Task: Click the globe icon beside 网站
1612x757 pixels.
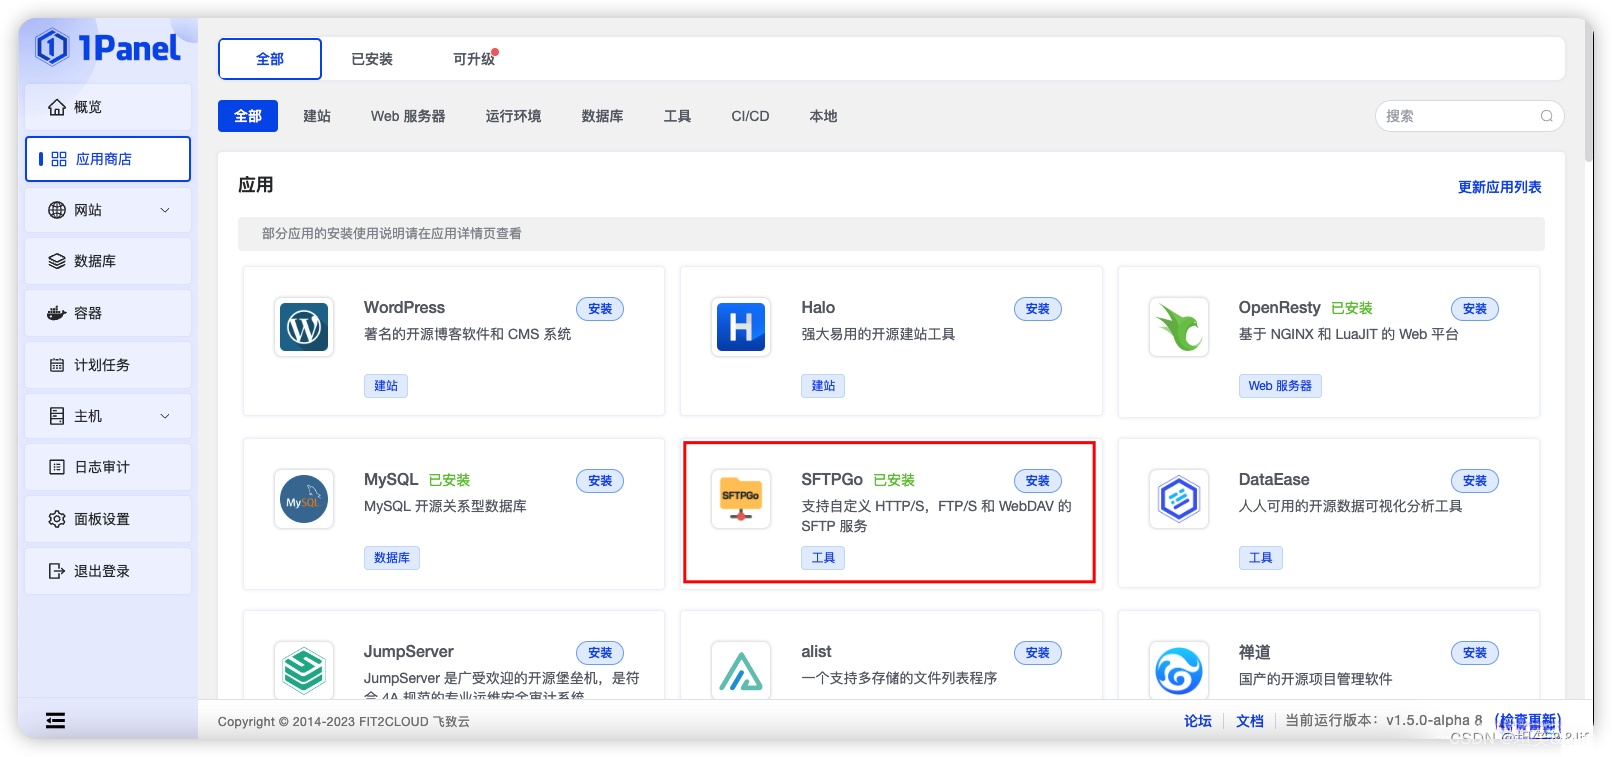Action: [57, 210]
